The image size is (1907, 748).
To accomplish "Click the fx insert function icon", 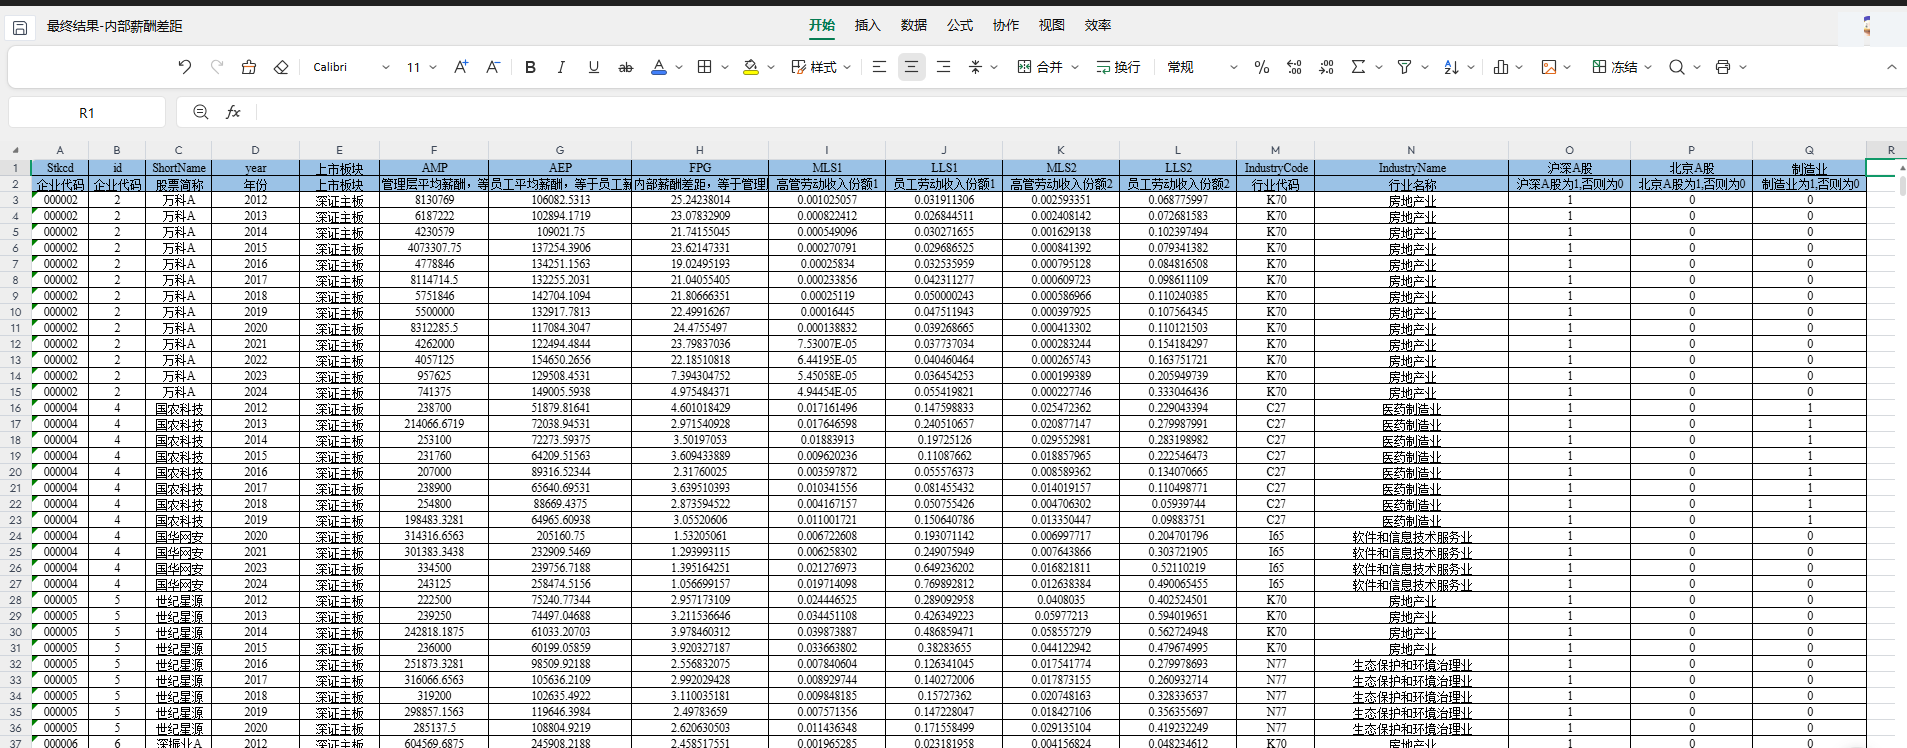I will [x=233, y=112].
